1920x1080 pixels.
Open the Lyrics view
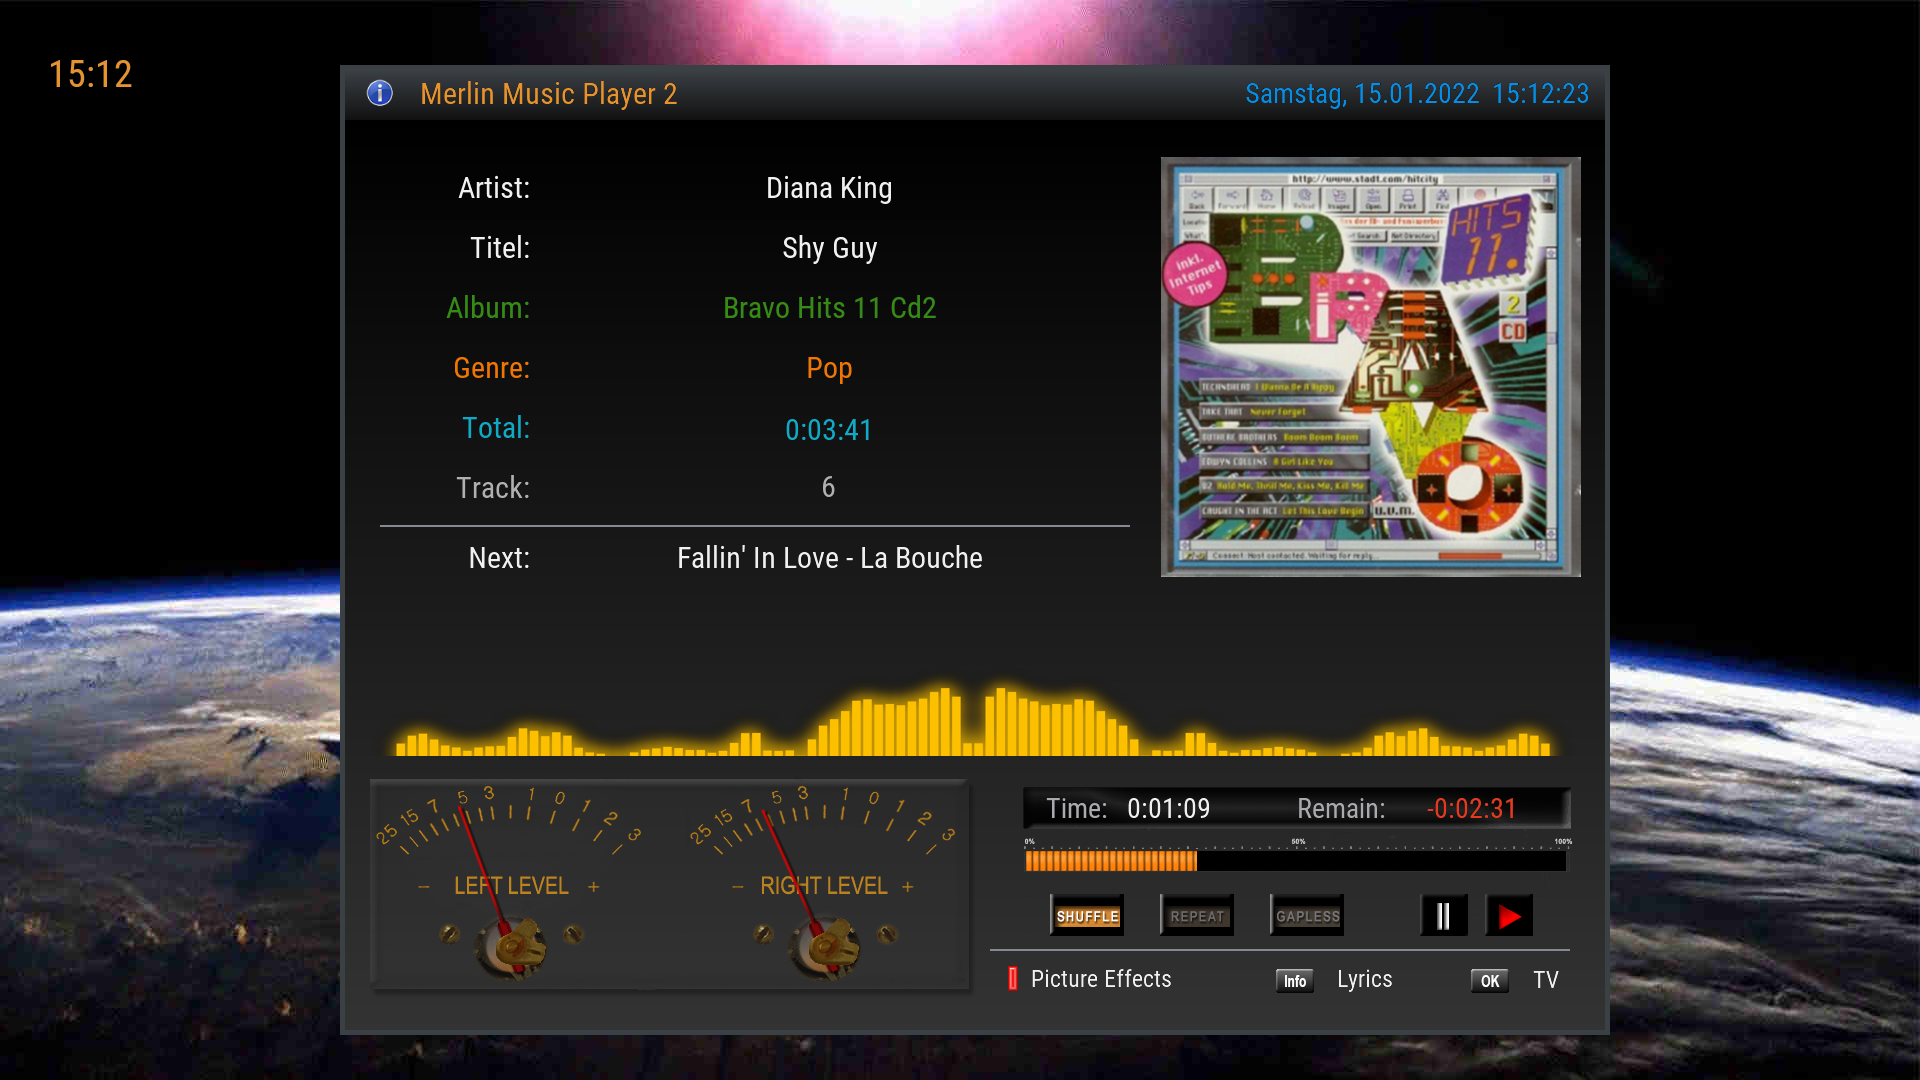(x=1364, y=979)
